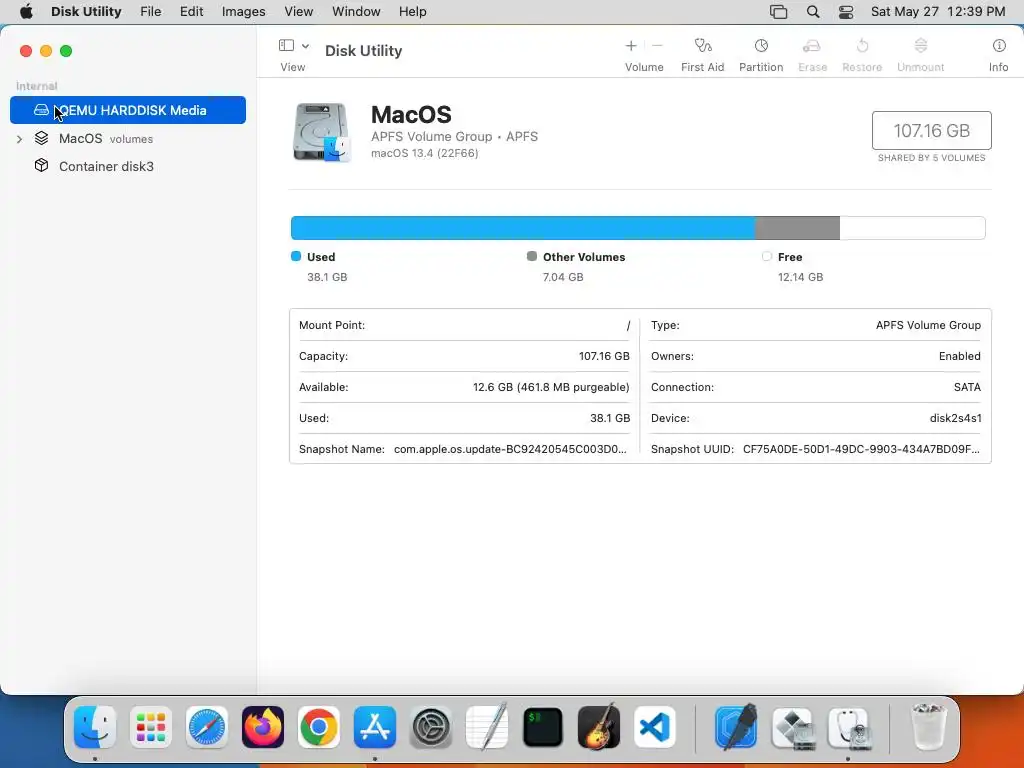1024x768 pixels.
Task: Open Launchpad from the Dock
Action: [x=151, y=727]
